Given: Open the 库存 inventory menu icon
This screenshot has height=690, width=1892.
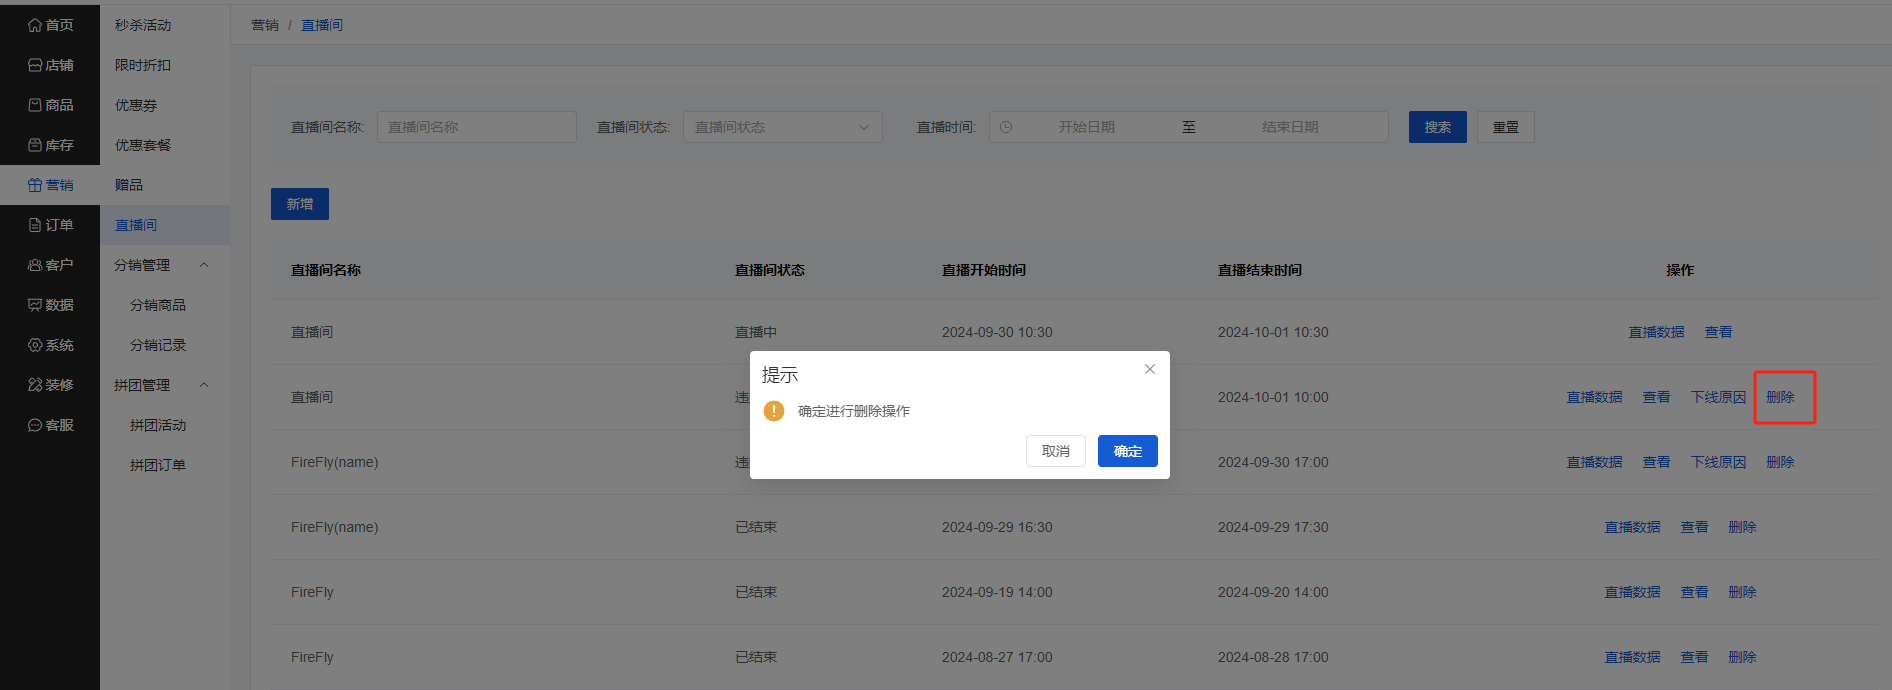Looking at the screenshot, I should [x=35, y=145].
